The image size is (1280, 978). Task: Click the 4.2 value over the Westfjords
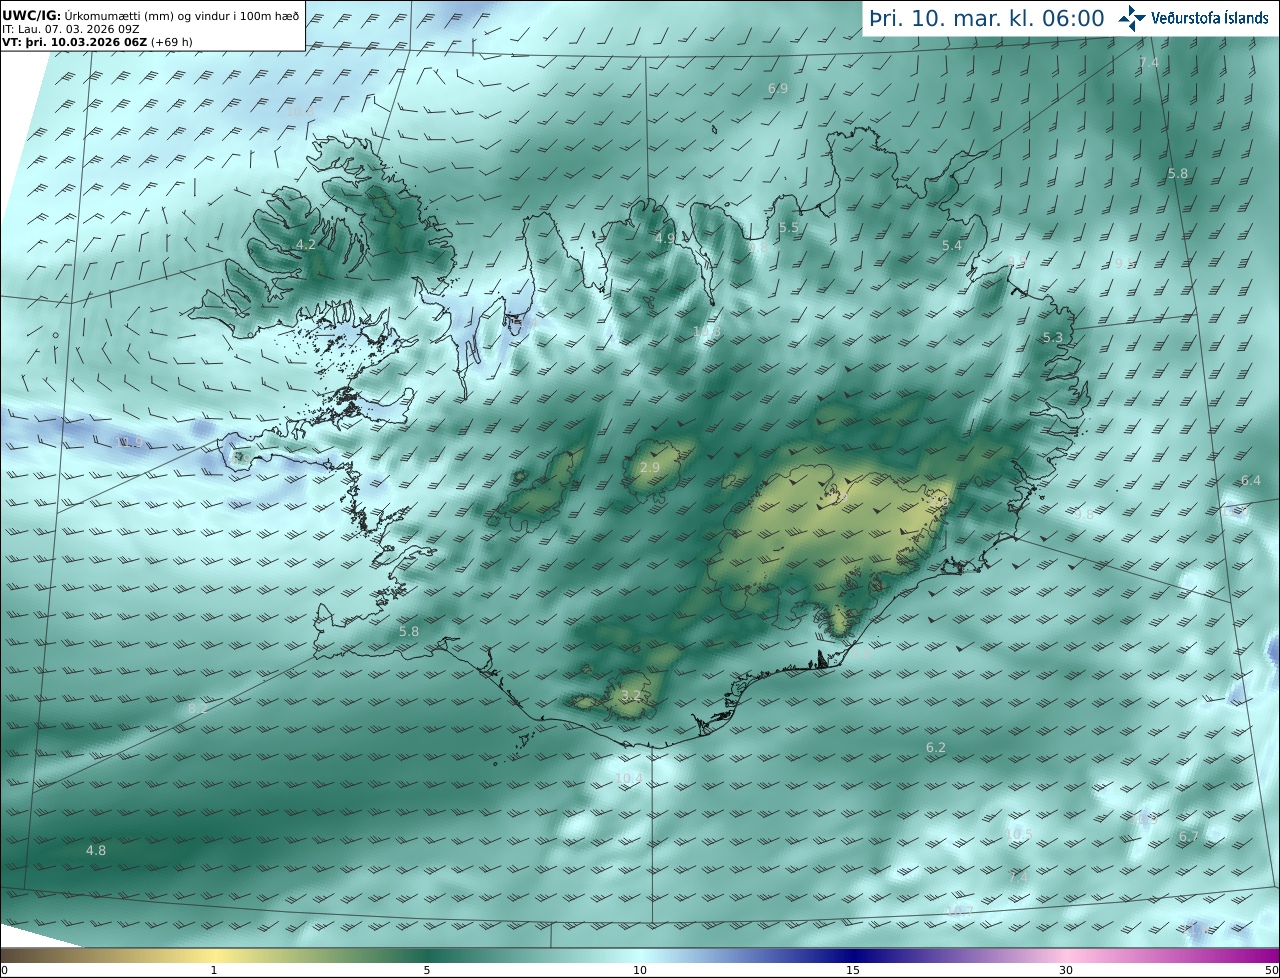click(x=305, y=245)
